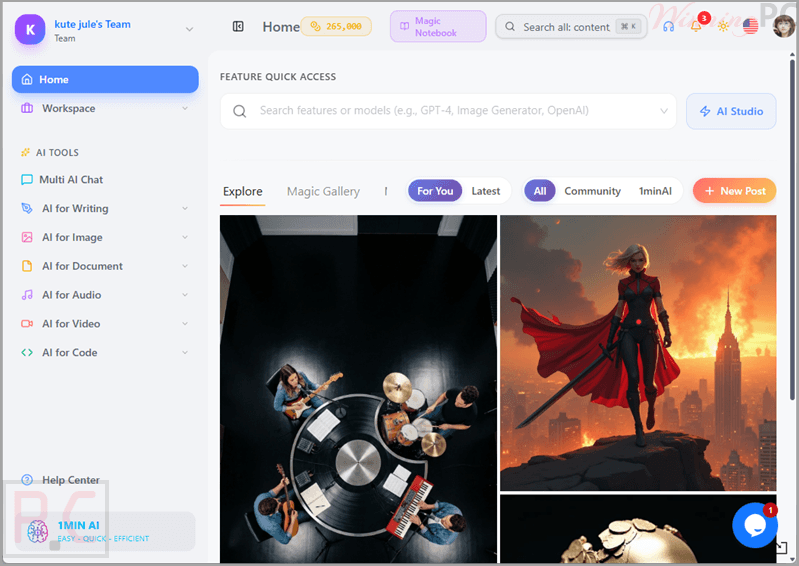Image resolution: width=799 pixels, height=566 pixels.
Task: Click the 1MIN AI brain logo
Action: 37,531
